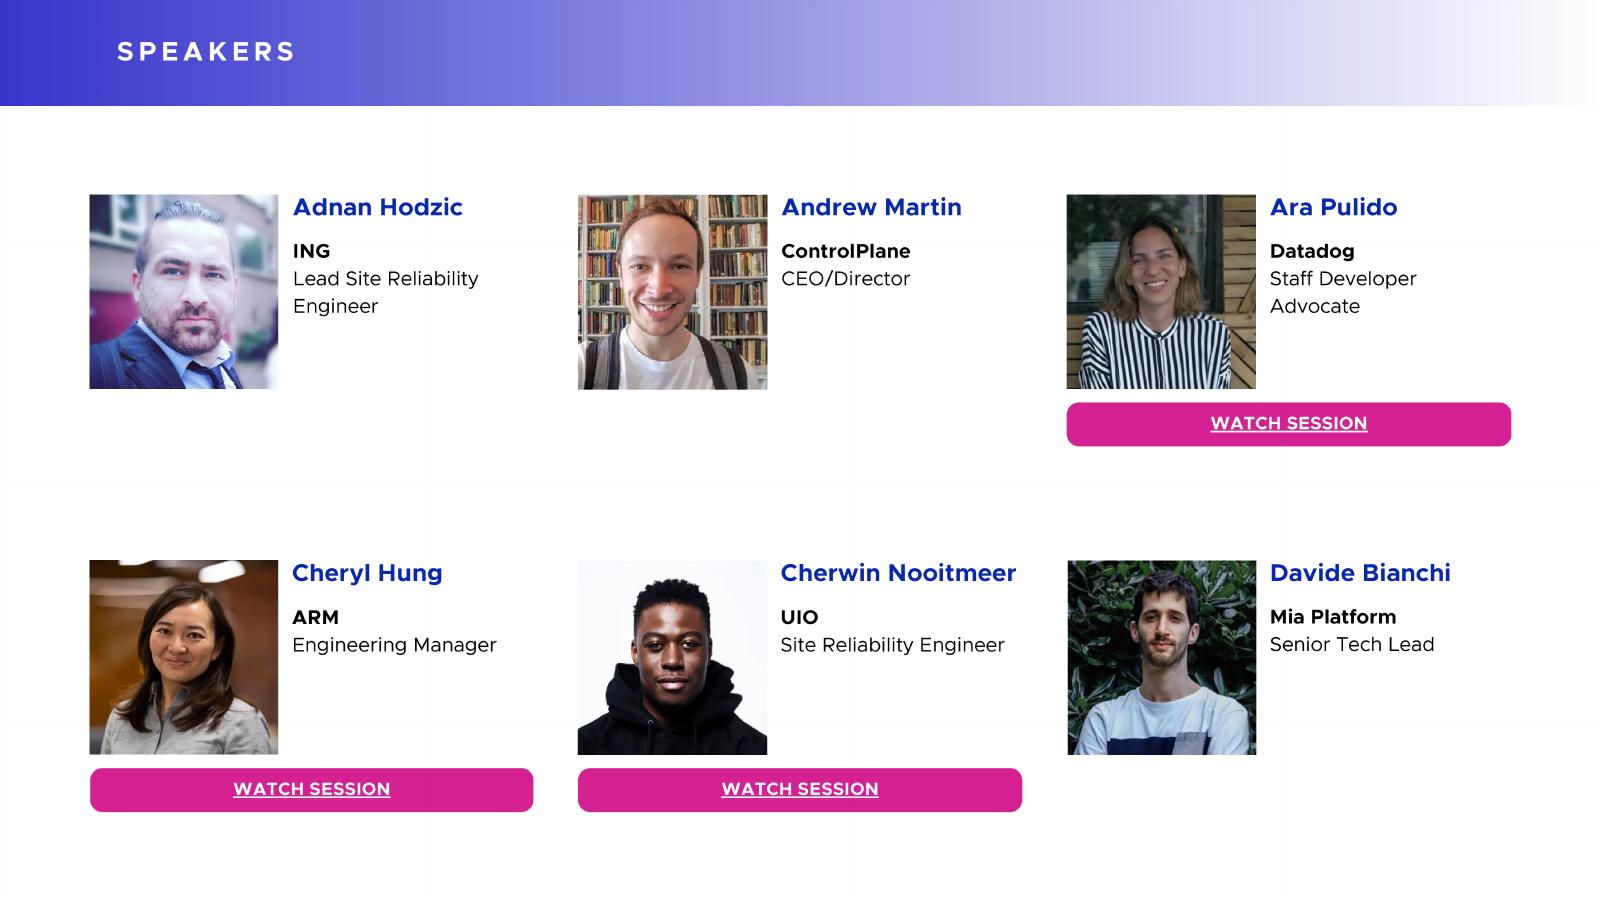Image resolution: width=1600 pixels, height=900 pixels.
Task: Click the Cherwin Nooitmeer name link
Action: 898,573
